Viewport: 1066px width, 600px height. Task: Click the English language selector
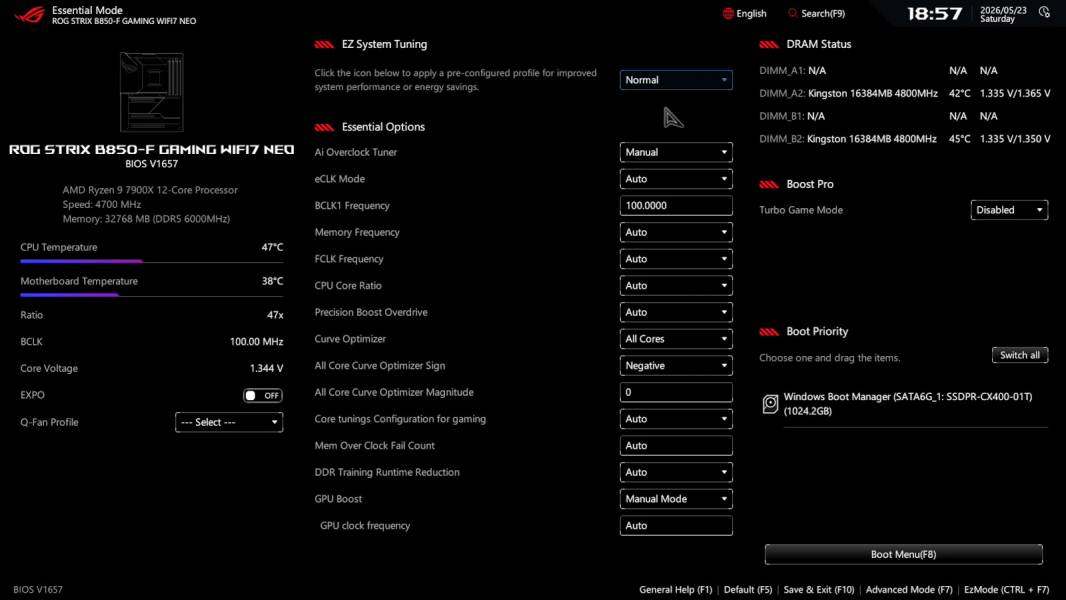tap(744, 14)
